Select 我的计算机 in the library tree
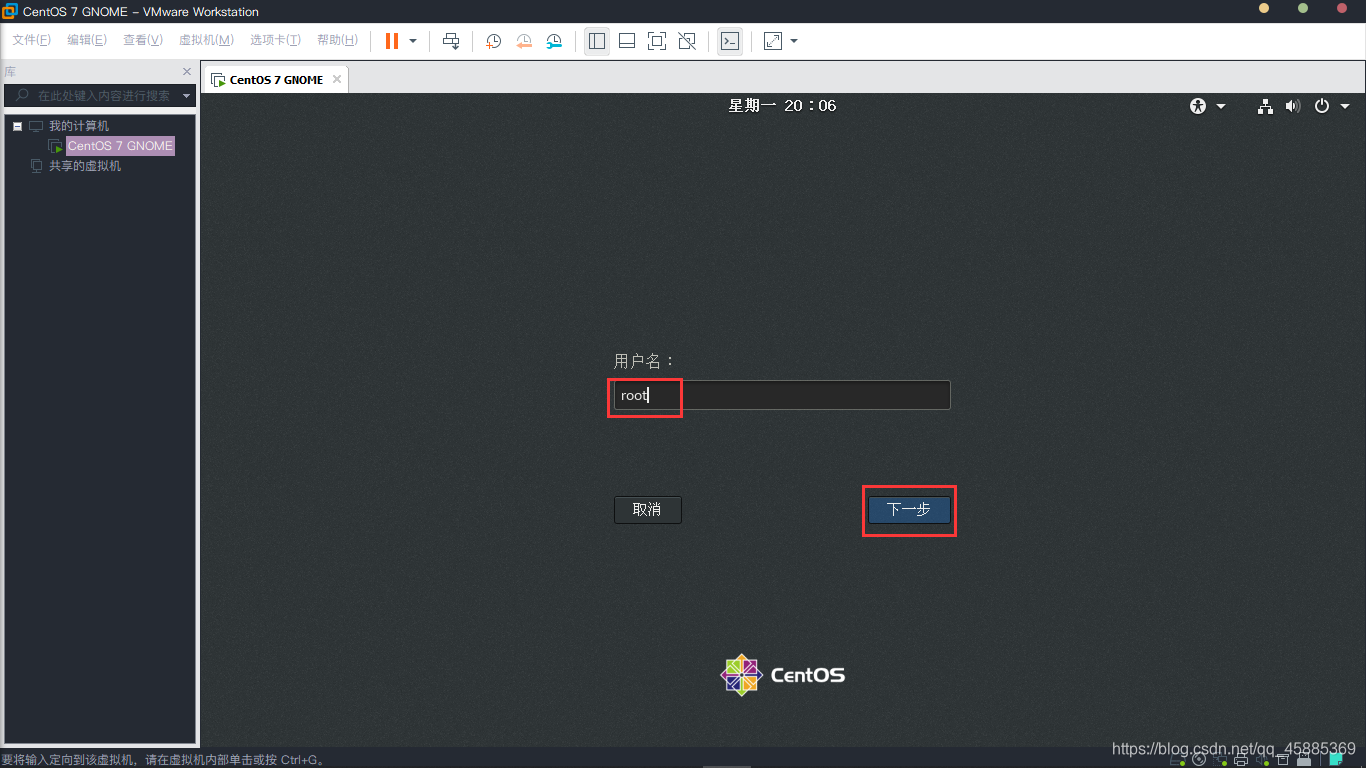The height and width of the screenshot is (768, 1366). (x=79, y=126)
